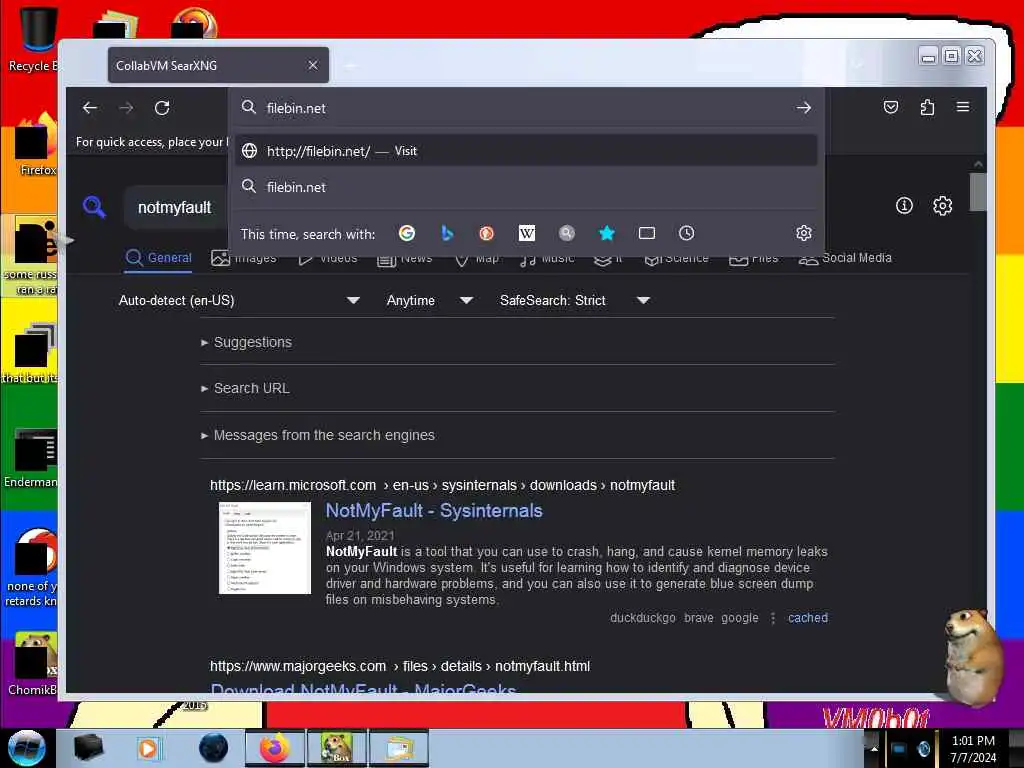This screenshot has width=1024, height=768.
Task: Click the taskbar clock showing 1:01 PM
Action: point(973,748)
